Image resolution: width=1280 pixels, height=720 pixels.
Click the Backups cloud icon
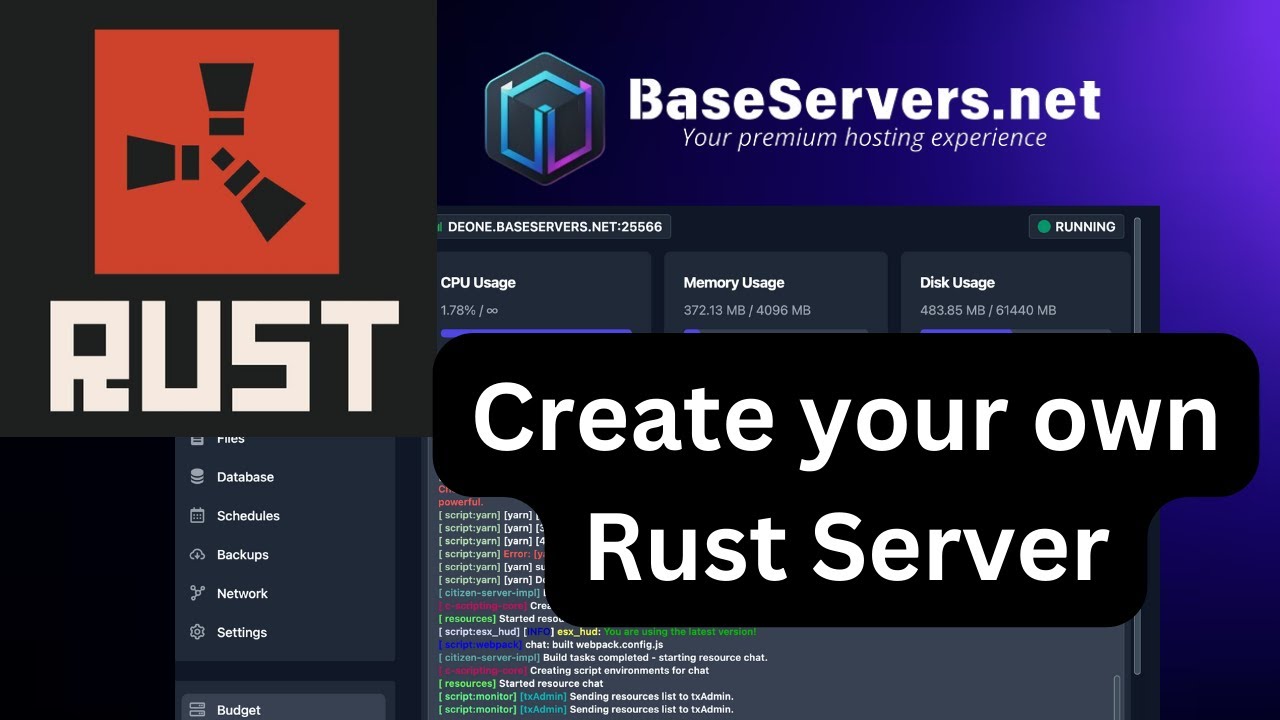(197, 555)
